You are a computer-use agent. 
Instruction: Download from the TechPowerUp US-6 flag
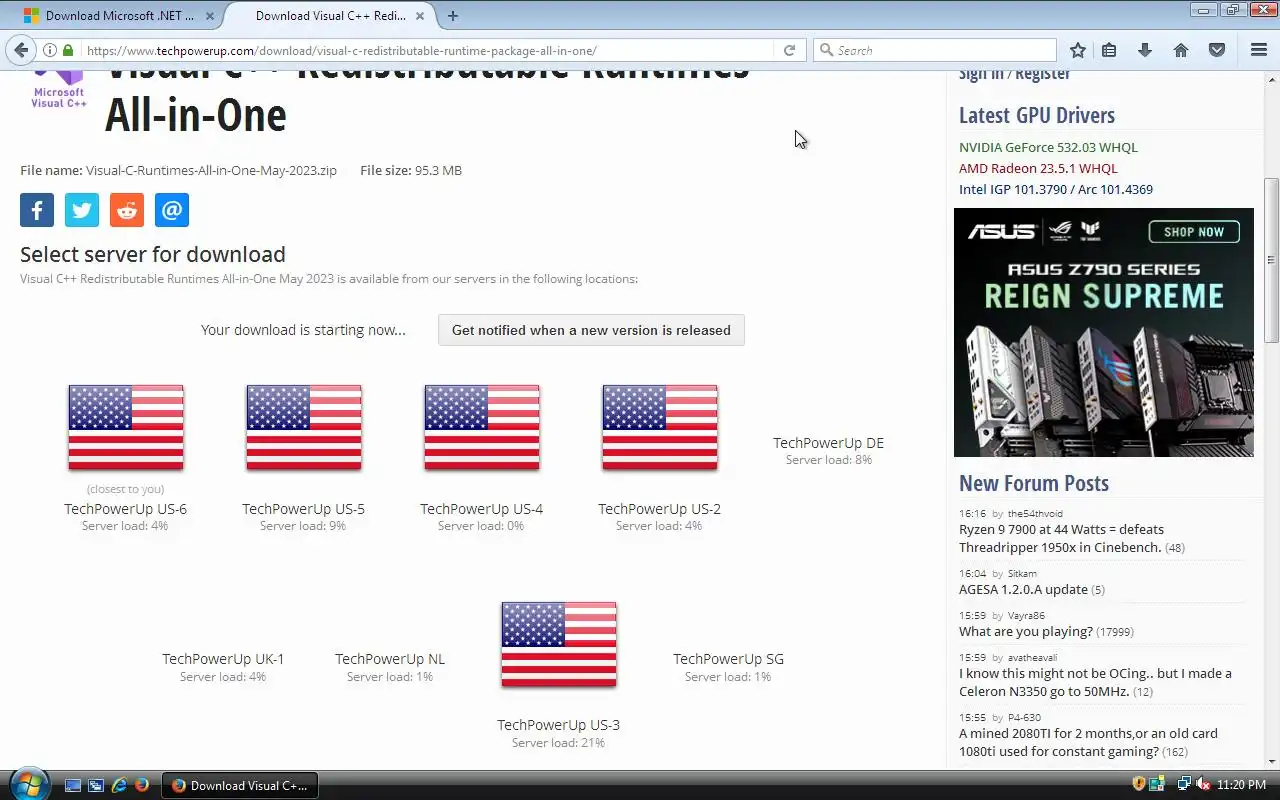[x=126, y=427]
